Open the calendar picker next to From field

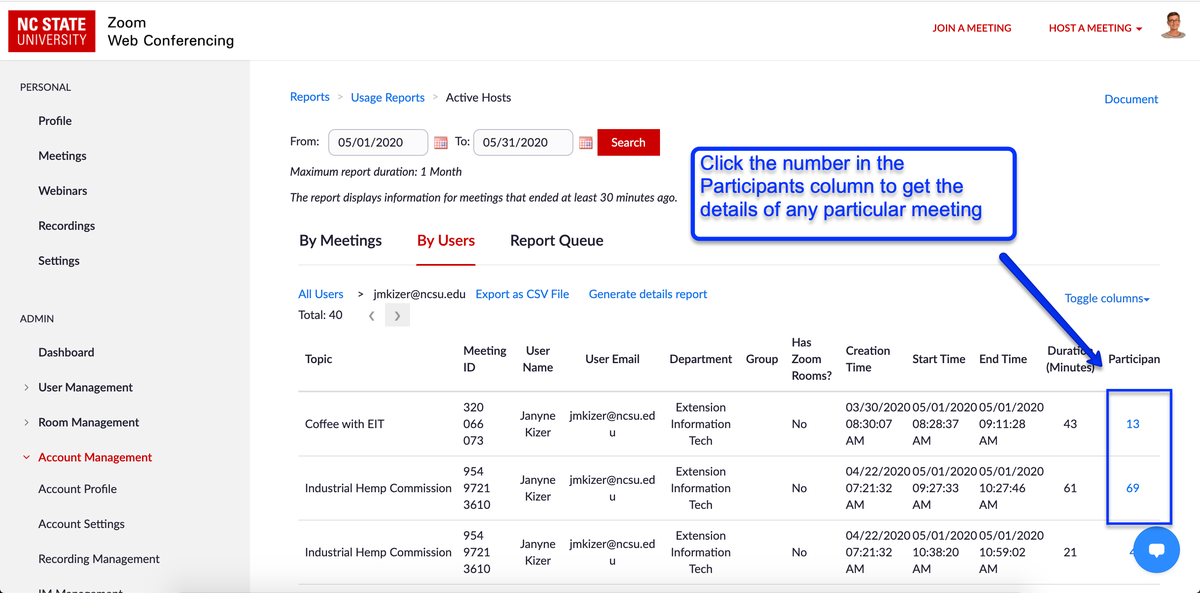(441, 142)
